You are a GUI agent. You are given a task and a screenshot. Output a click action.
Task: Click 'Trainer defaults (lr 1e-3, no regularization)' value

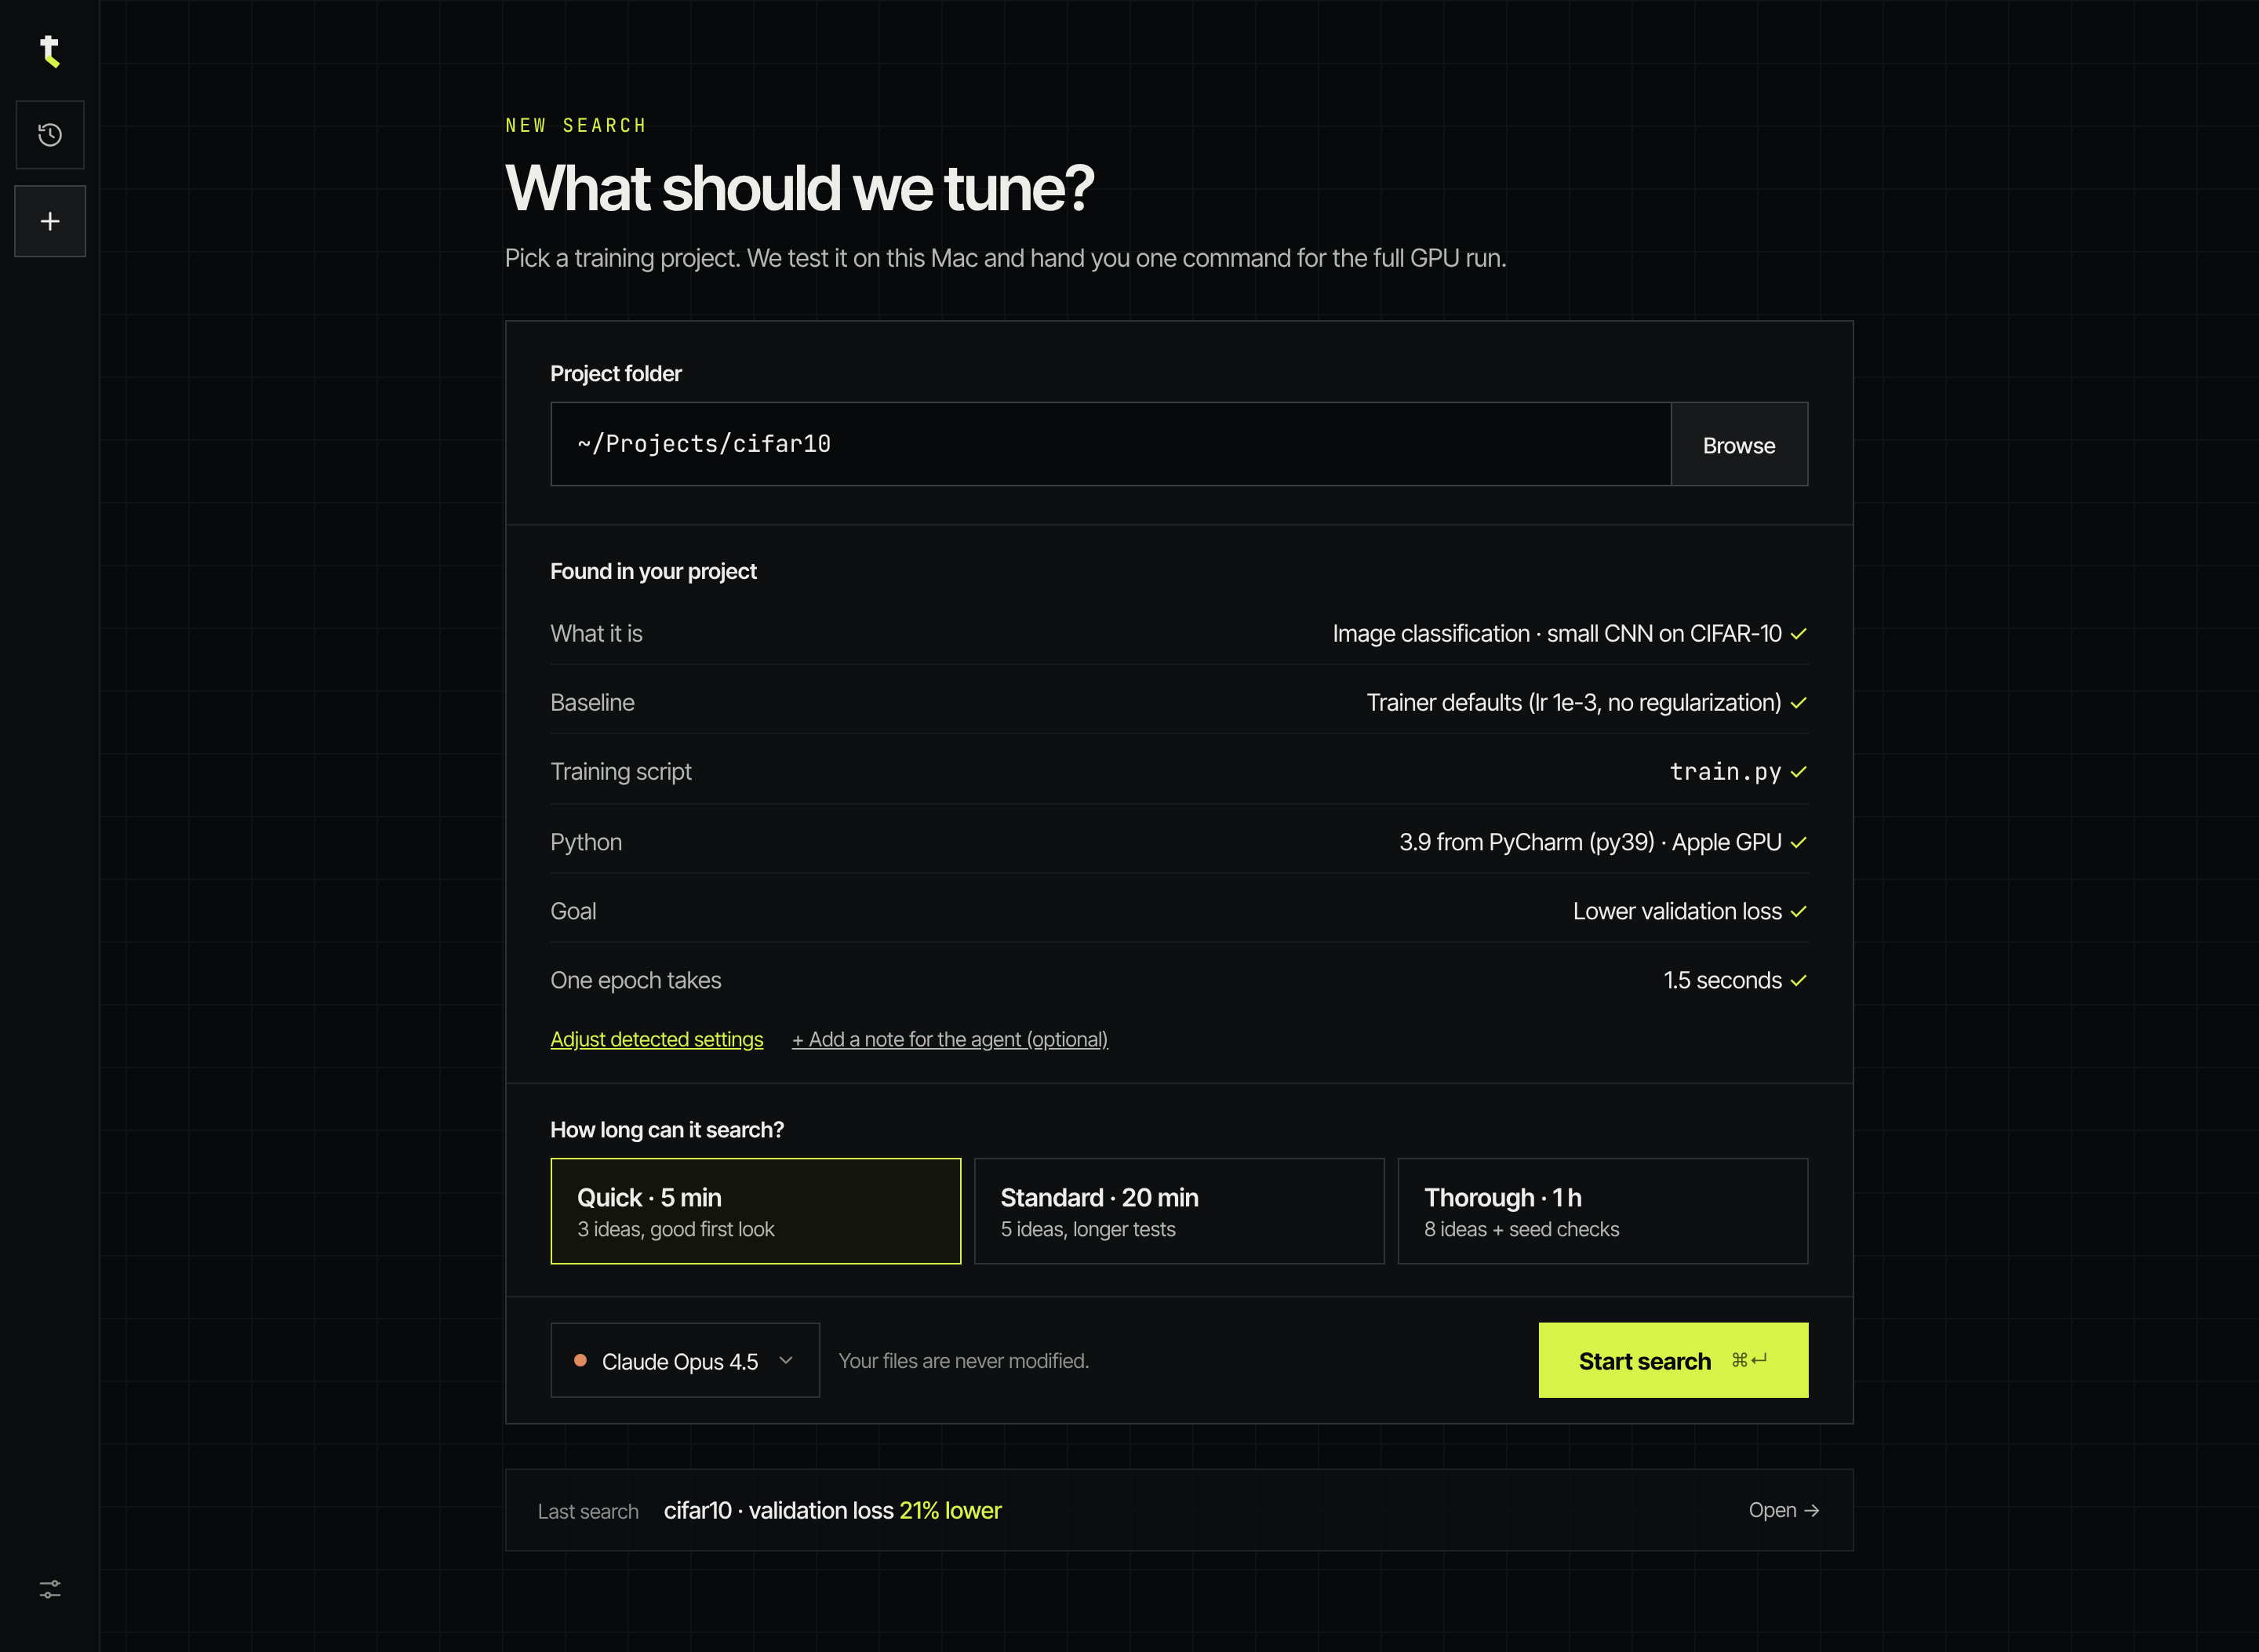pyautogui.click(x=1574, y=703)
